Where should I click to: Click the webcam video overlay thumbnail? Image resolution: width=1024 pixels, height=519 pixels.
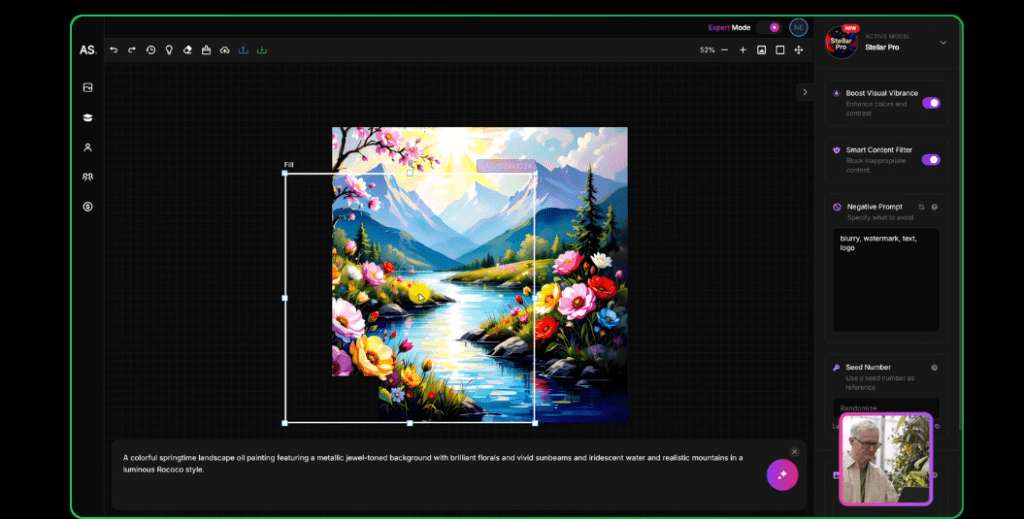[886, 460]
